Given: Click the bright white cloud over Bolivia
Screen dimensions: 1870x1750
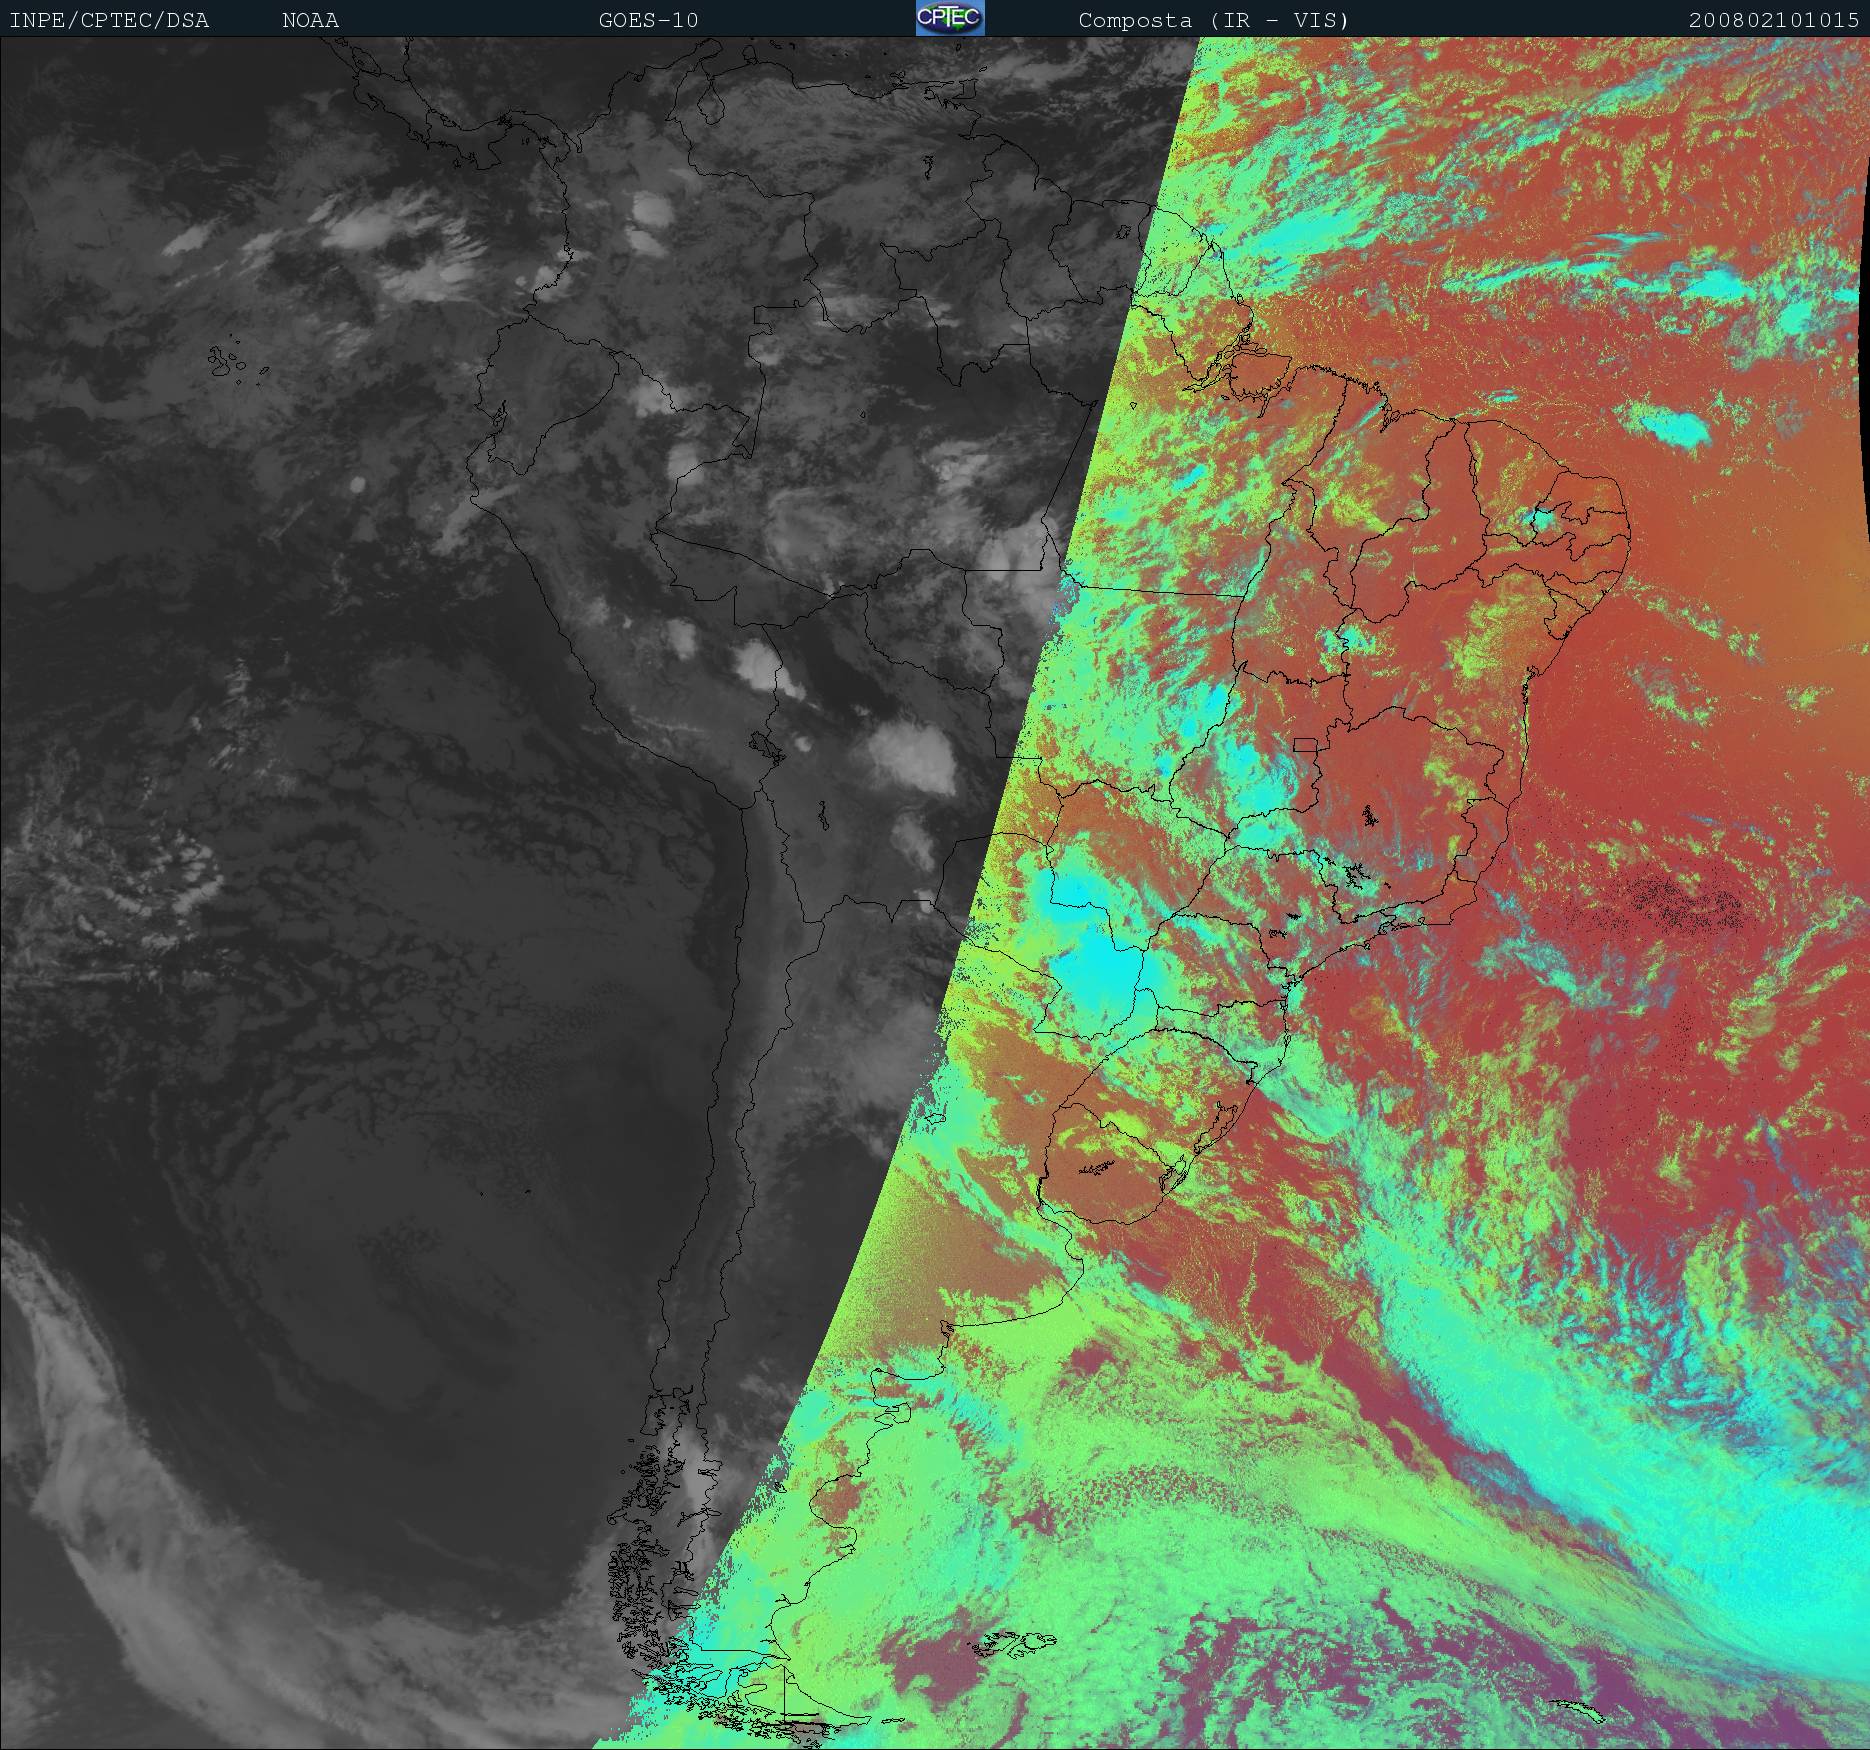Looking at the screenshot, I should 910,755.
